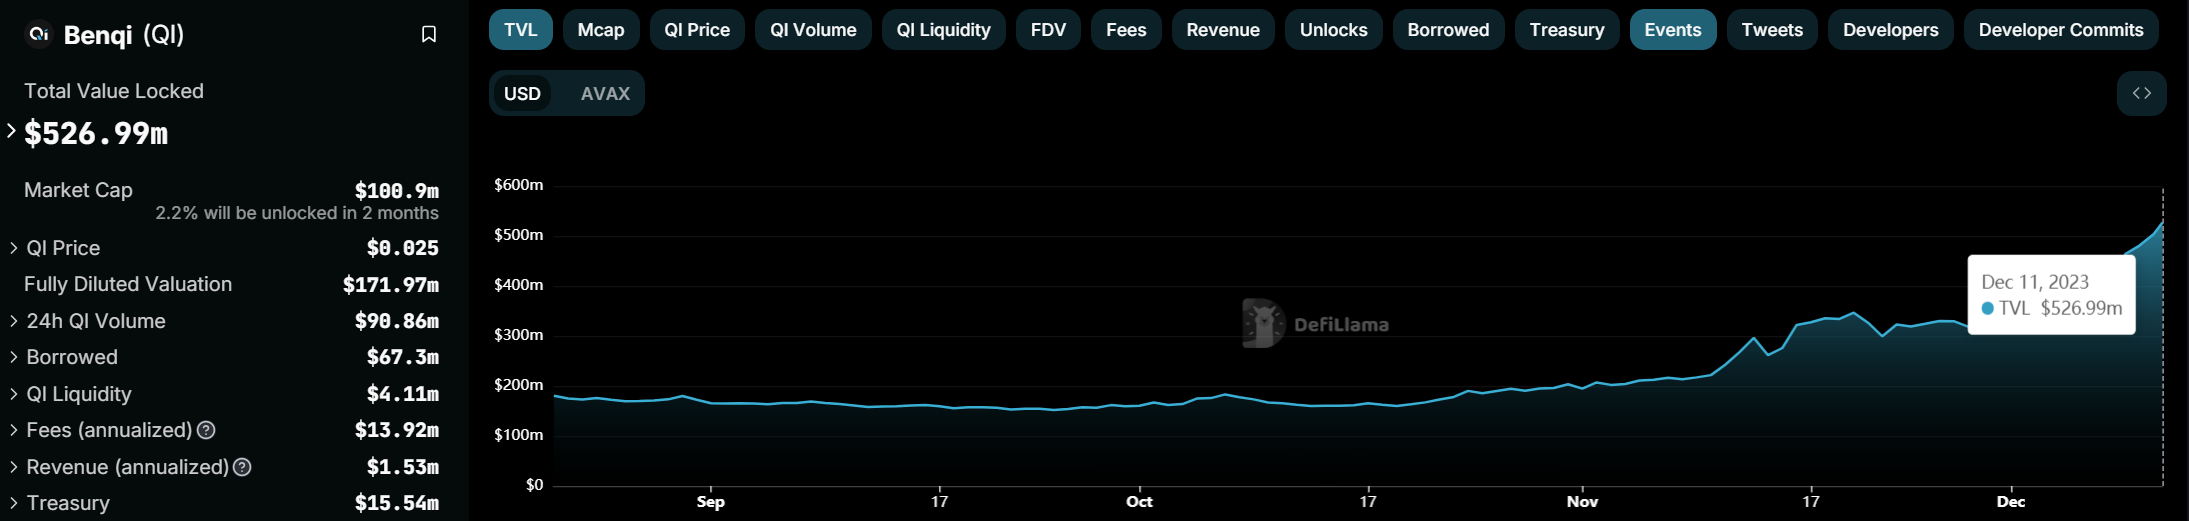The width and height of the screenshot is (2189, 521).
Task: Click the Benqi QI logo icon
Action: 39,34
